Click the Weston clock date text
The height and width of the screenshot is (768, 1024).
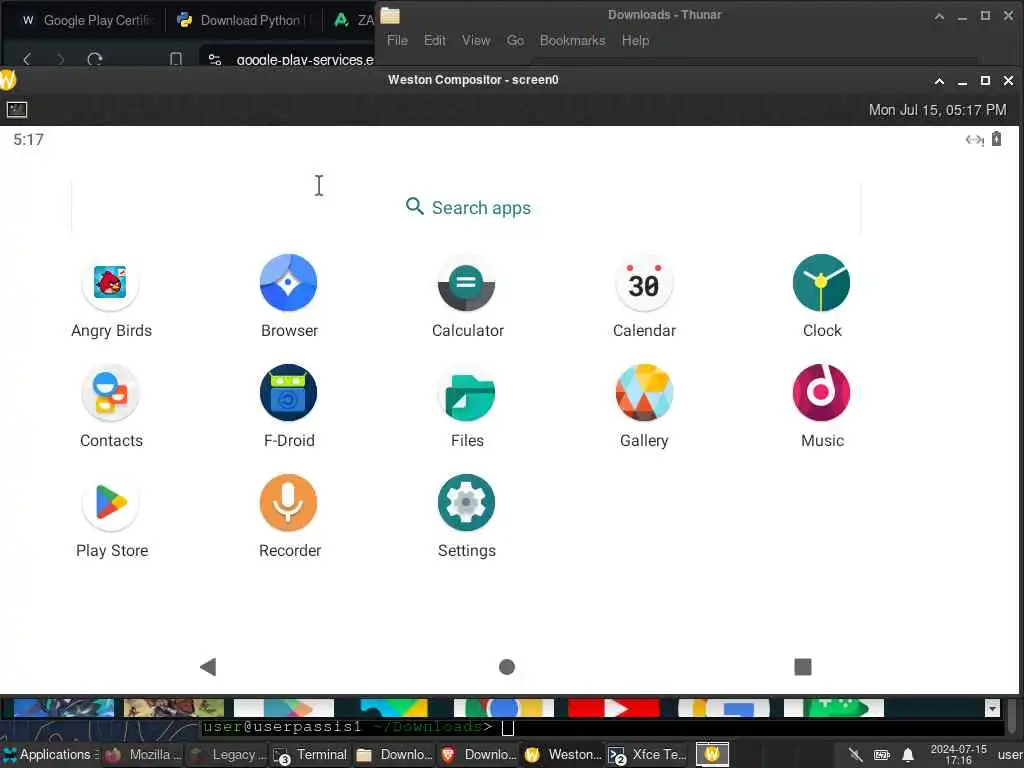tap(937, 110)
